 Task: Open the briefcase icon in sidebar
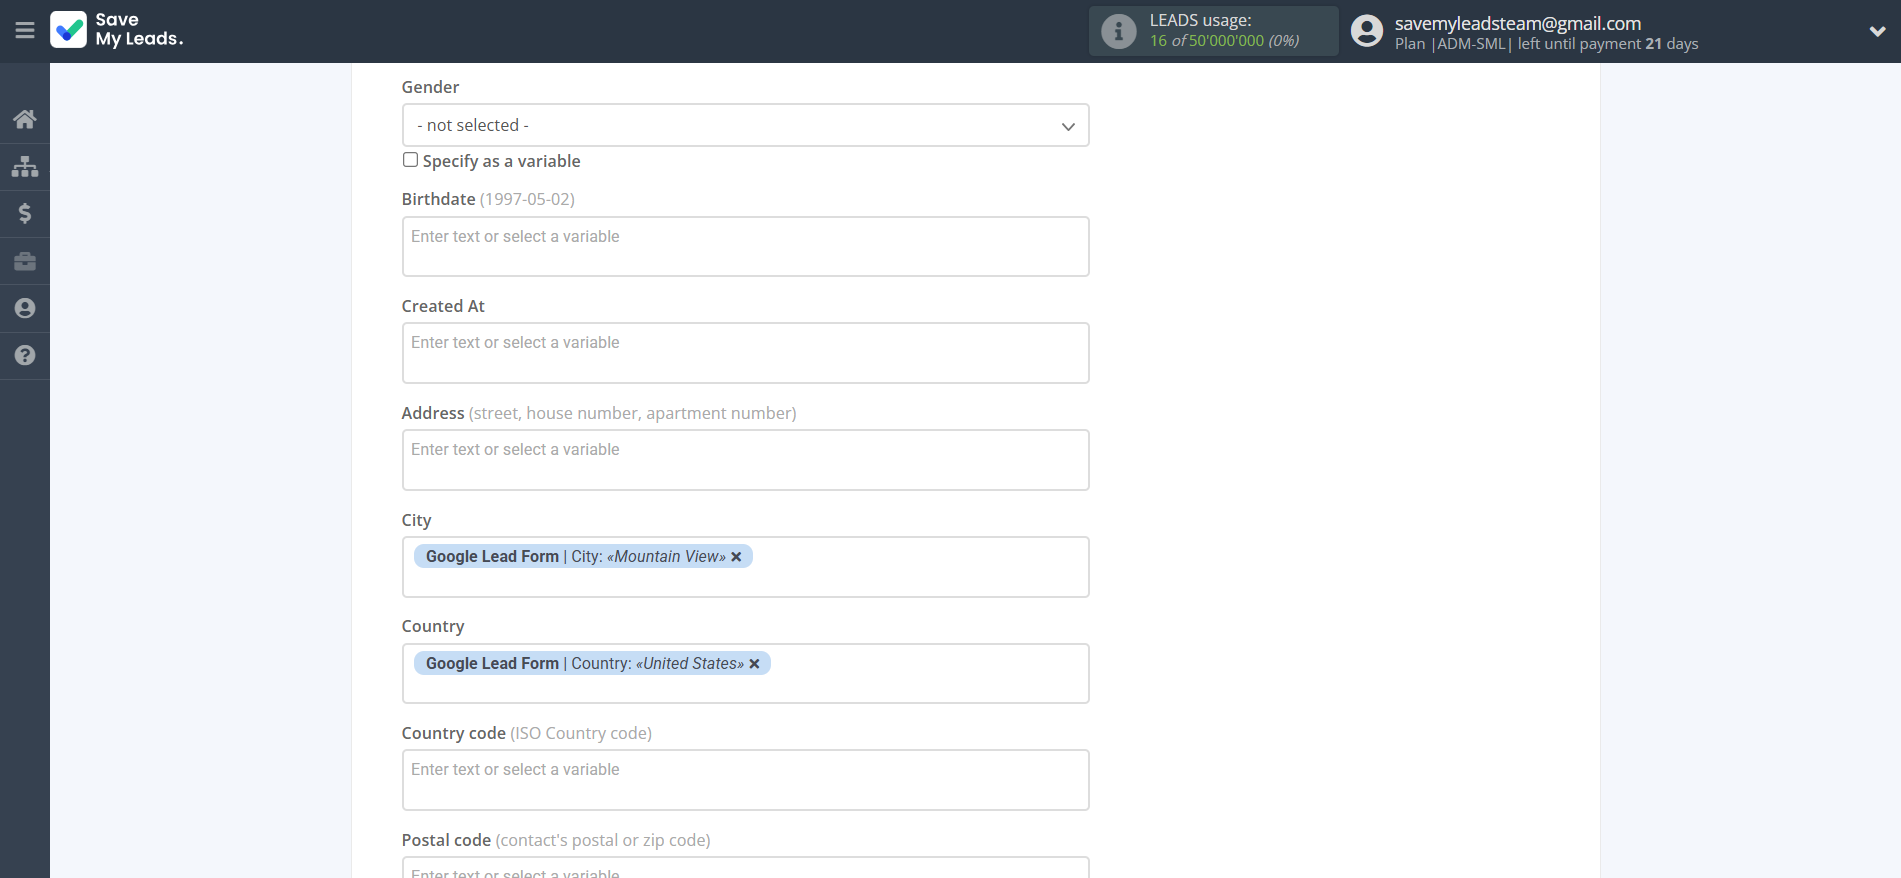25,261
